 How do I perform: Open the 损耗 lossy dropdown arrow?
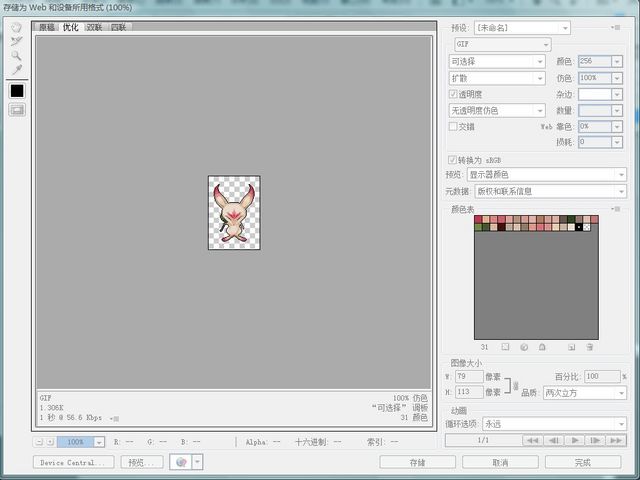coord(617,142)
